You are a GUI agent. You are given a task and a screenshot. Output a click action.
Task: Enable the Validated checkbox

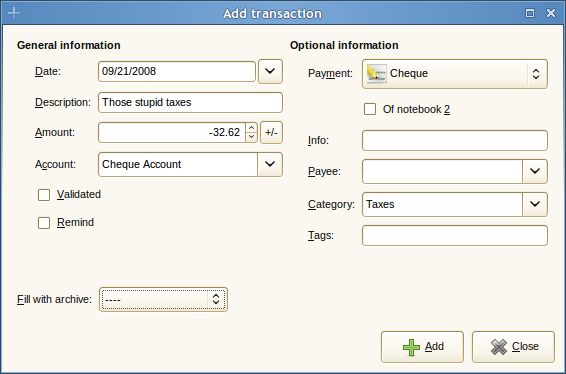(44, 195)
